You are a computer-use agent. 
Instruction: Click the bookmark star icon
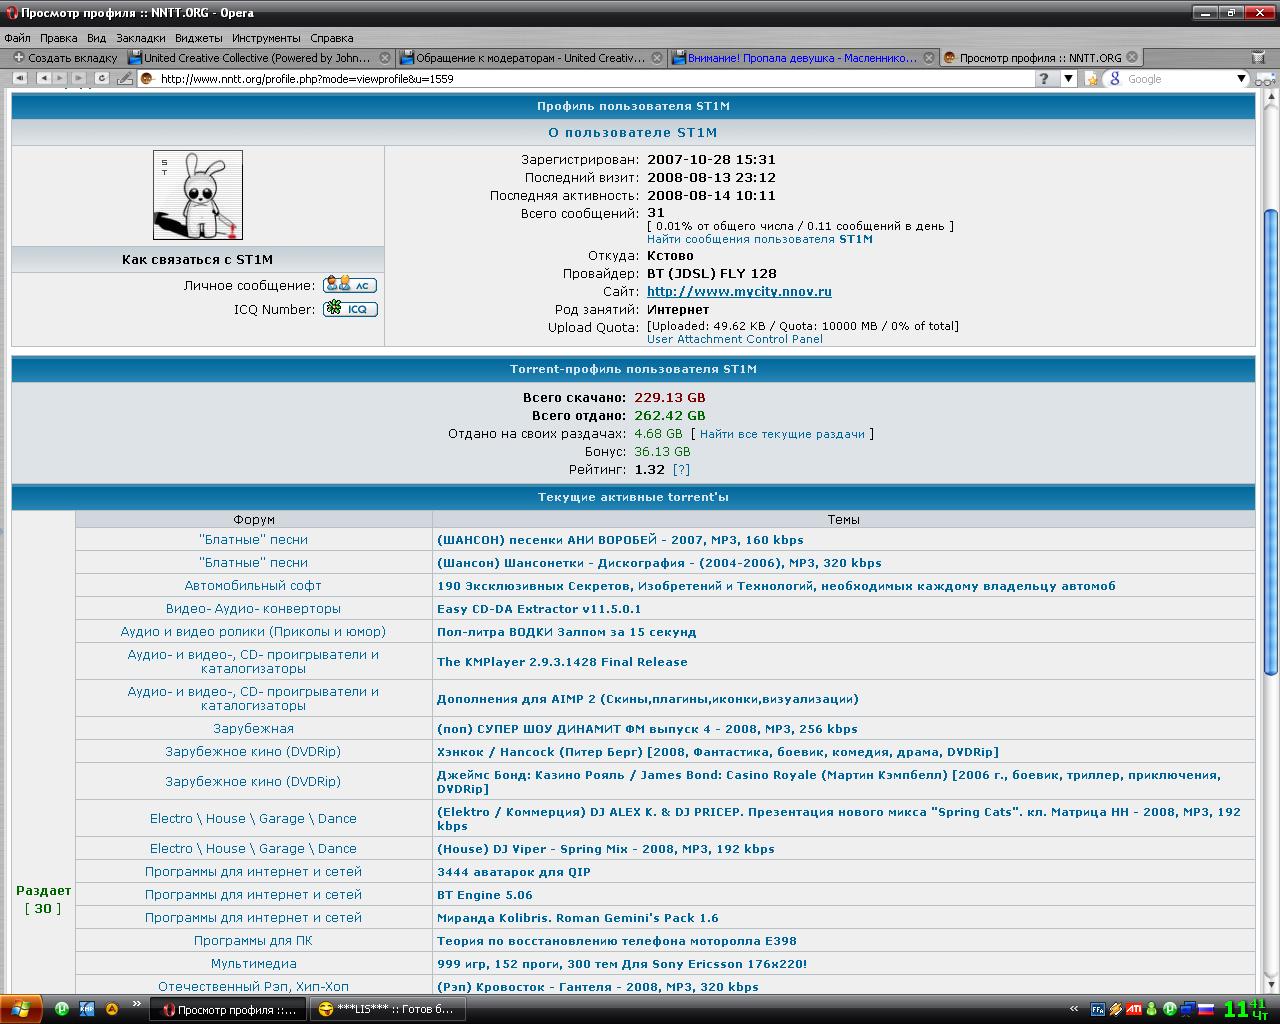click(1092, 78)
